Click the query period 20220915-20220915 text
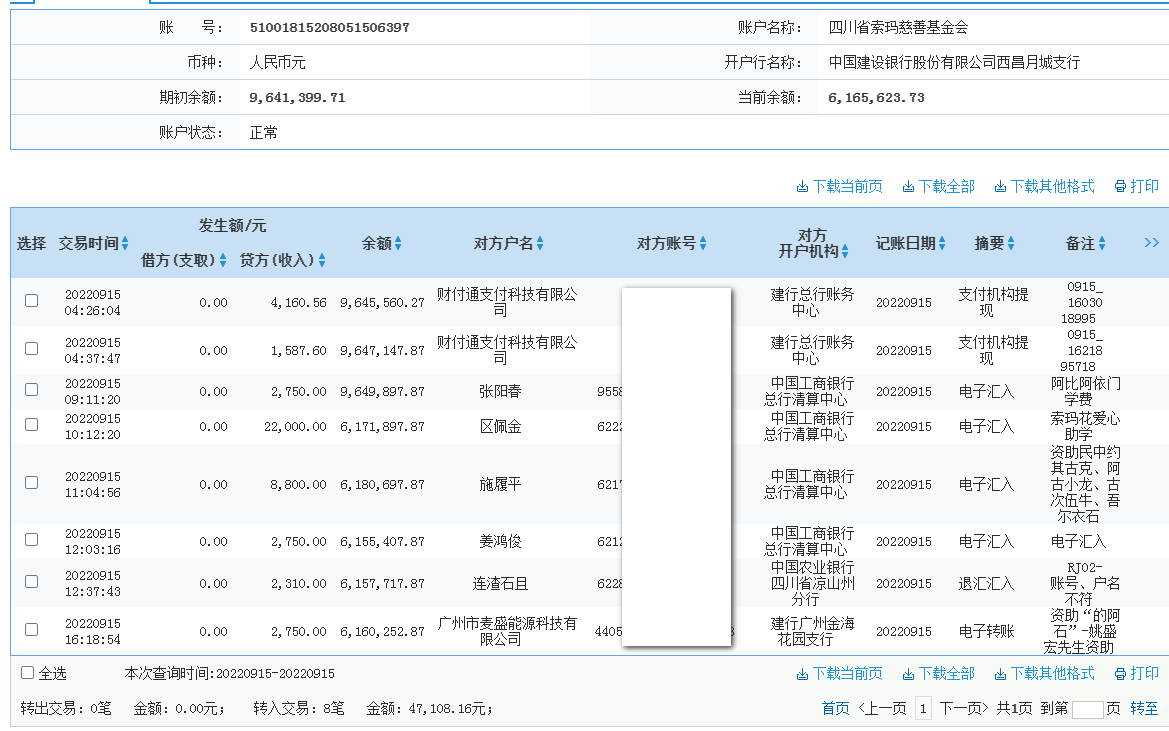The image size is (1169, 731). pyautogui.click(x=275, y=674)
